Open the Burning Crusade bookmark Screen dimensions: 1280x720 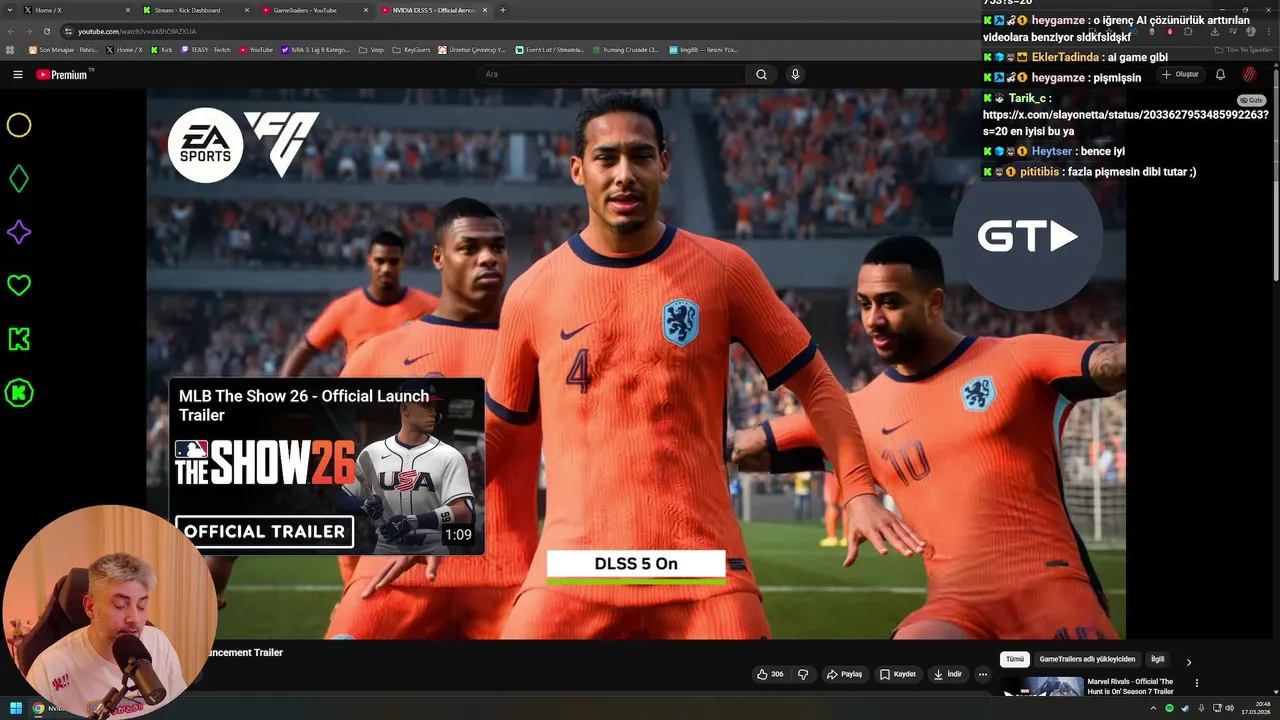625,49
